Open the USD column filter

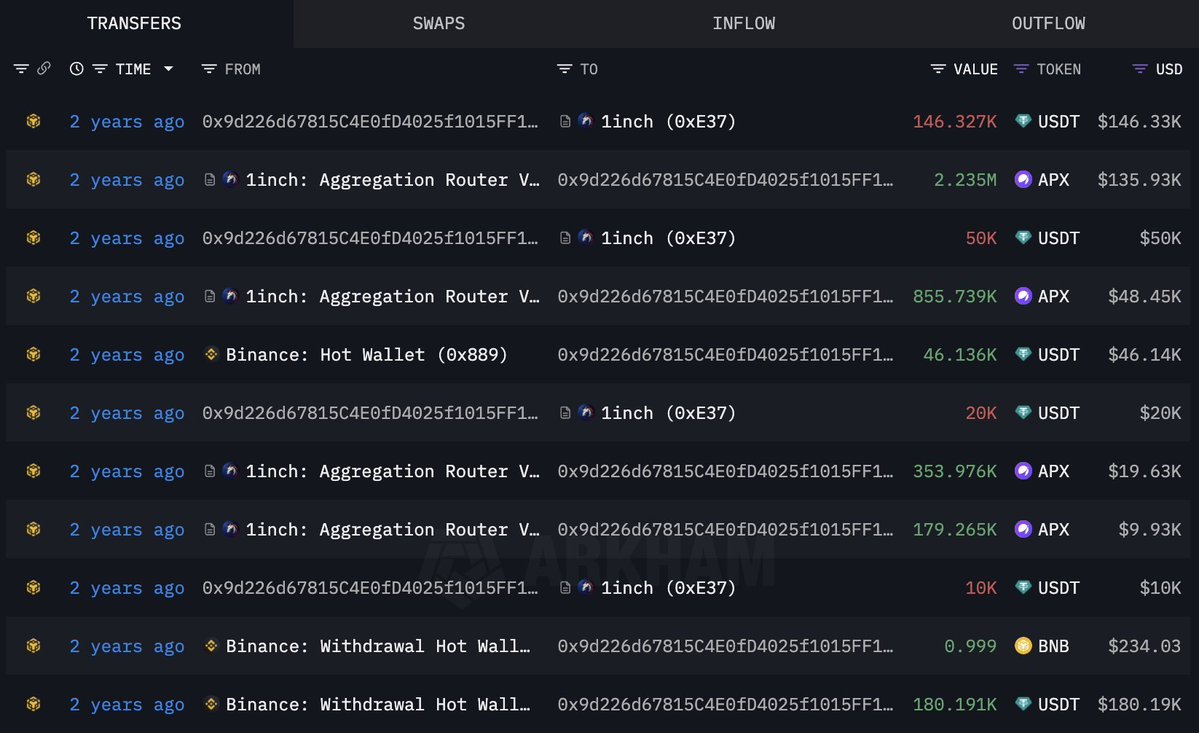pos(1139,69)
